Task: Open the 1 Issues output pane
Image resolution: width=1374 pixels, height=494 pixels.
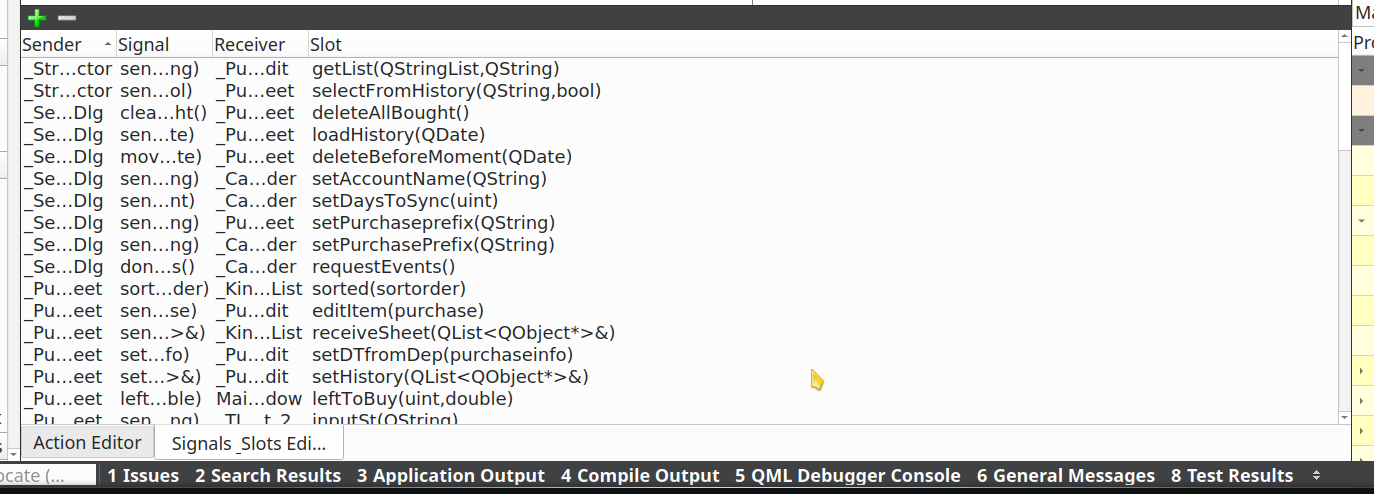Action: pyautogui.click(x=143, y=476)
